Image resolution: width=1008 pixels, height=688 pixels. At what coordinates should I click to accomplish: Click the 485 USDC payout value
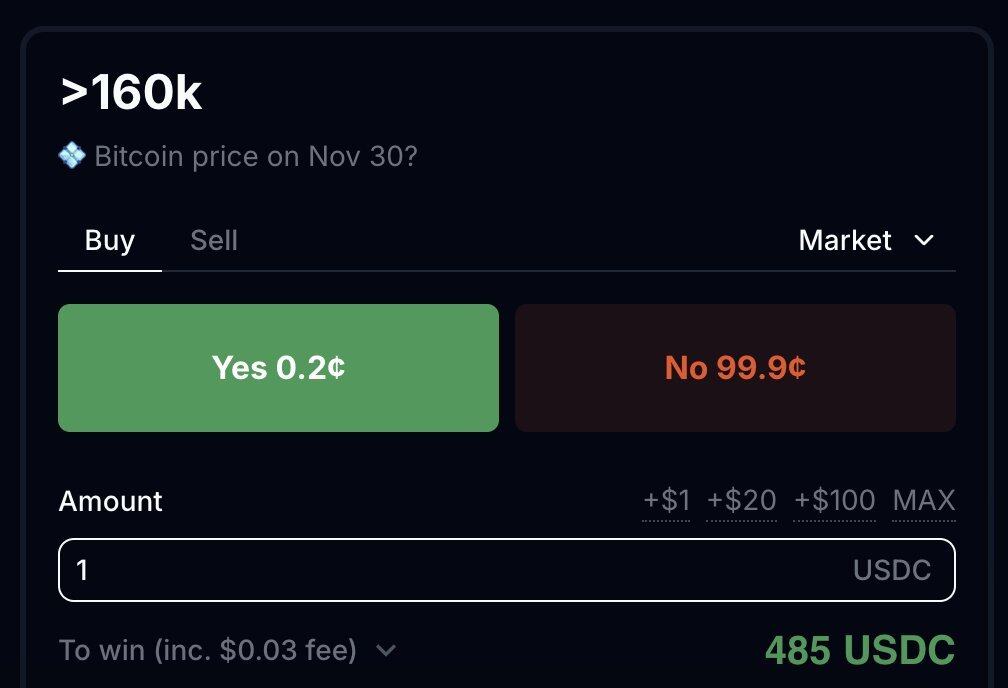860,651
